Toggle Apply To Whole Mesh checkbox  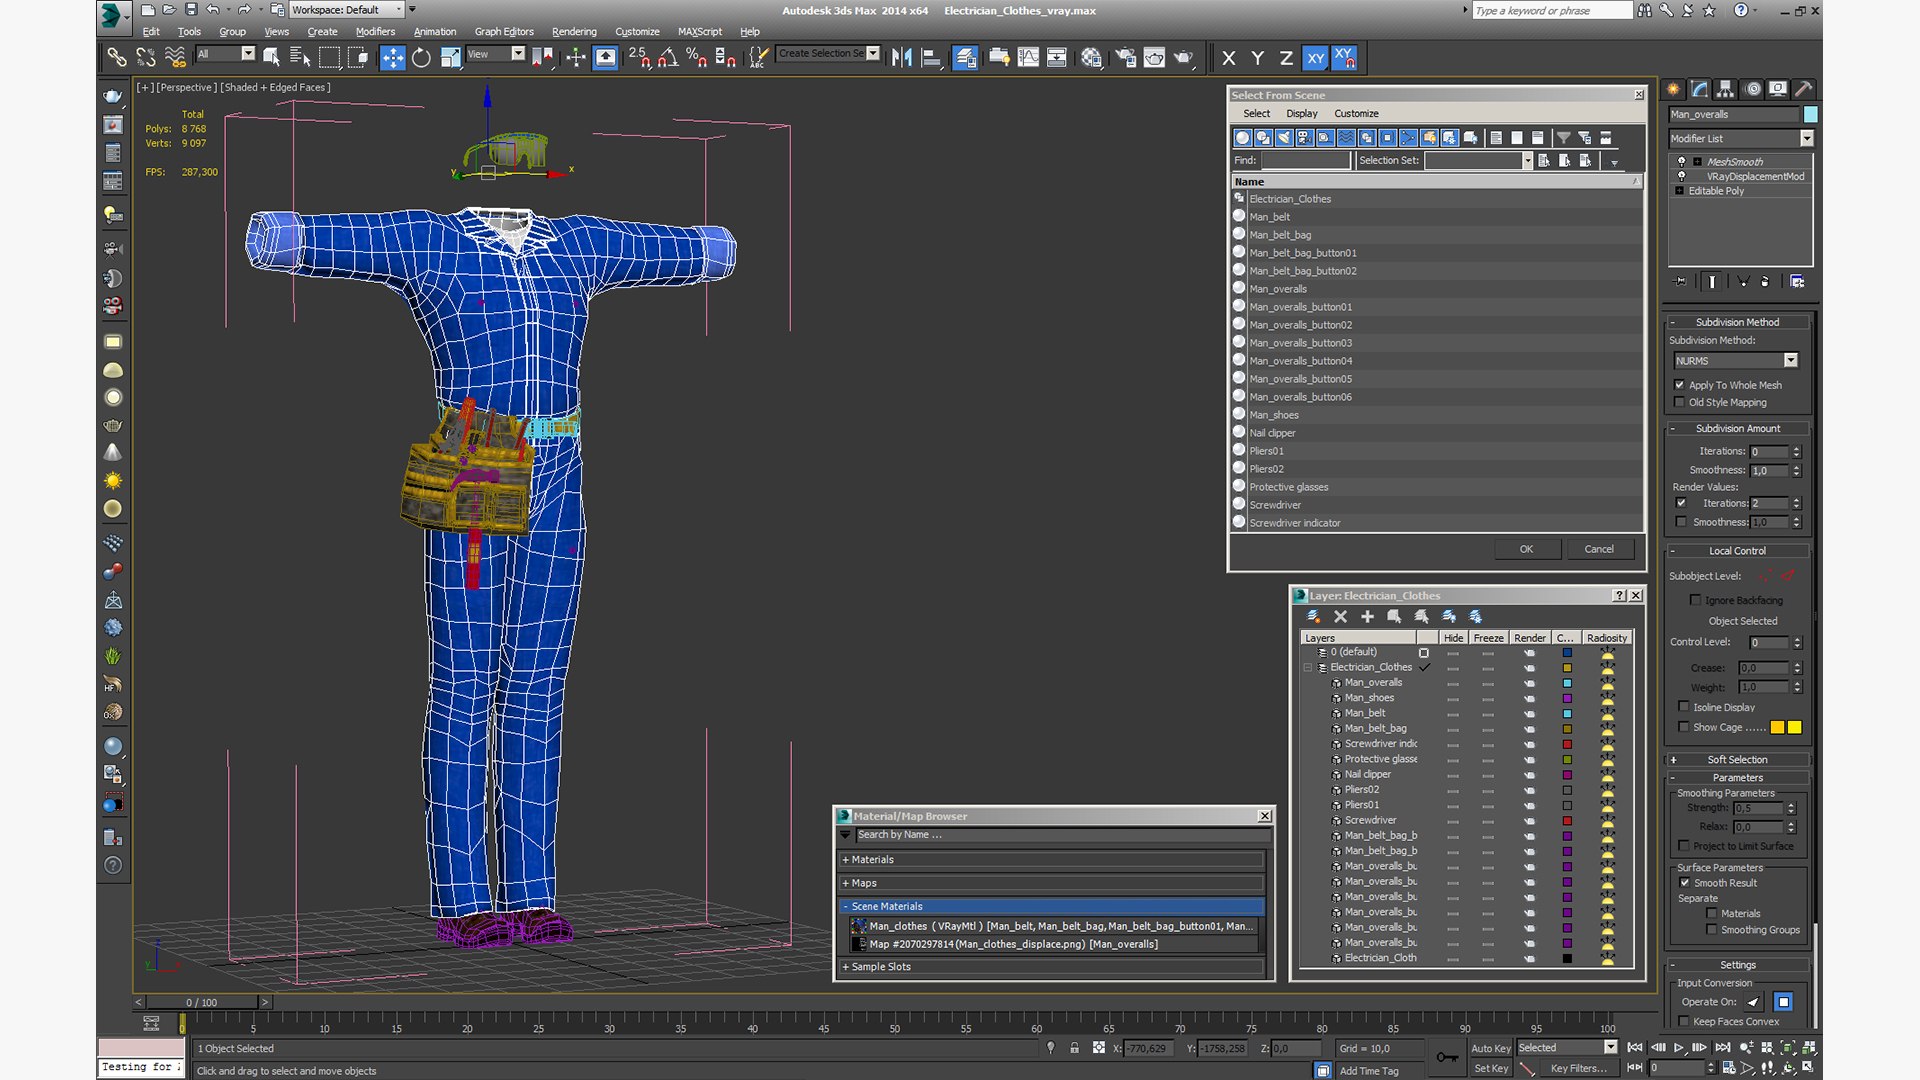pyautogui.click(x=1680, y=385)
